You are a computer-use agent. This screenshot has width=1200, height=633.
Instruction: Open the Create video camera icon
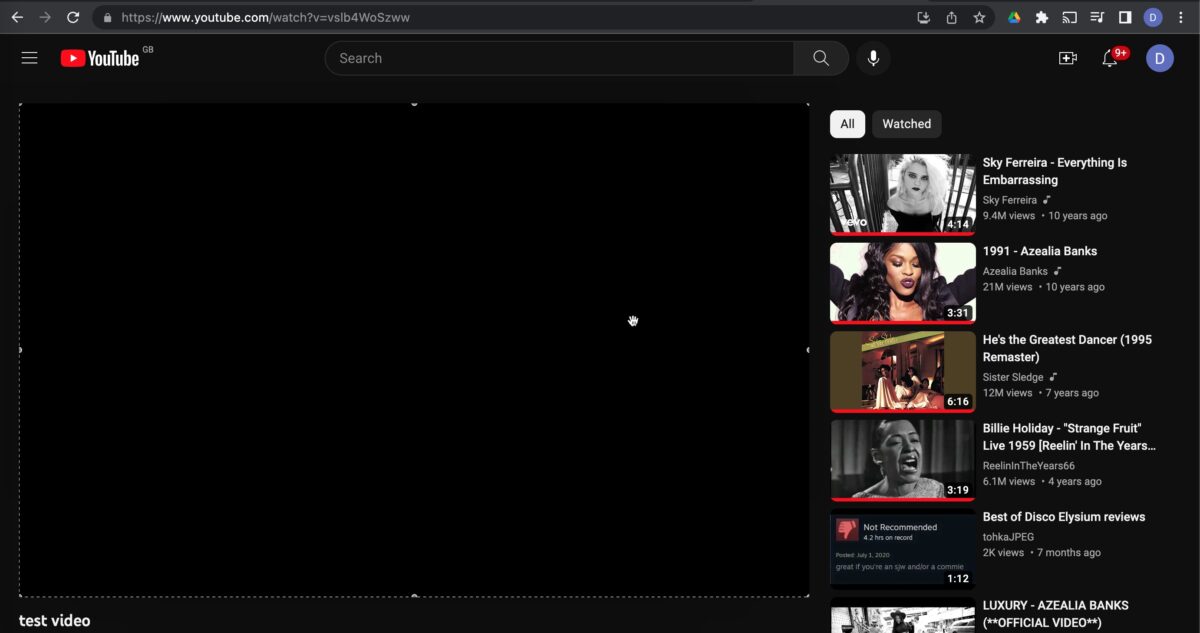(x=1067, y=58)
